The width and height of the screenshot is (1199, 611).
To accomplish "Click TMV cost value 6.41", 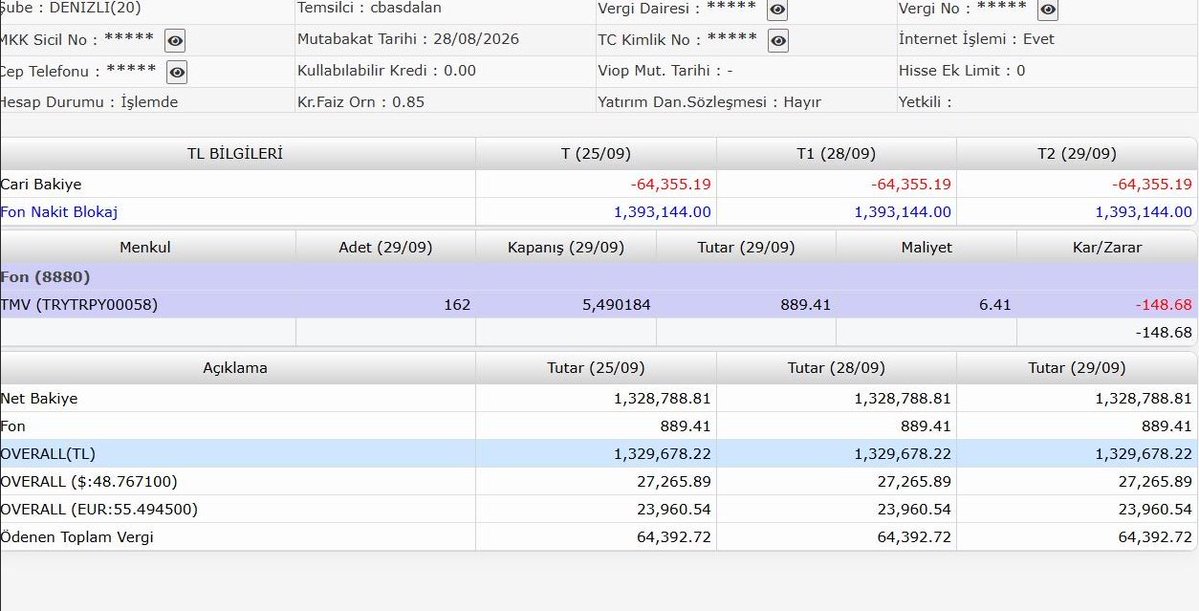I will (995, 305).
